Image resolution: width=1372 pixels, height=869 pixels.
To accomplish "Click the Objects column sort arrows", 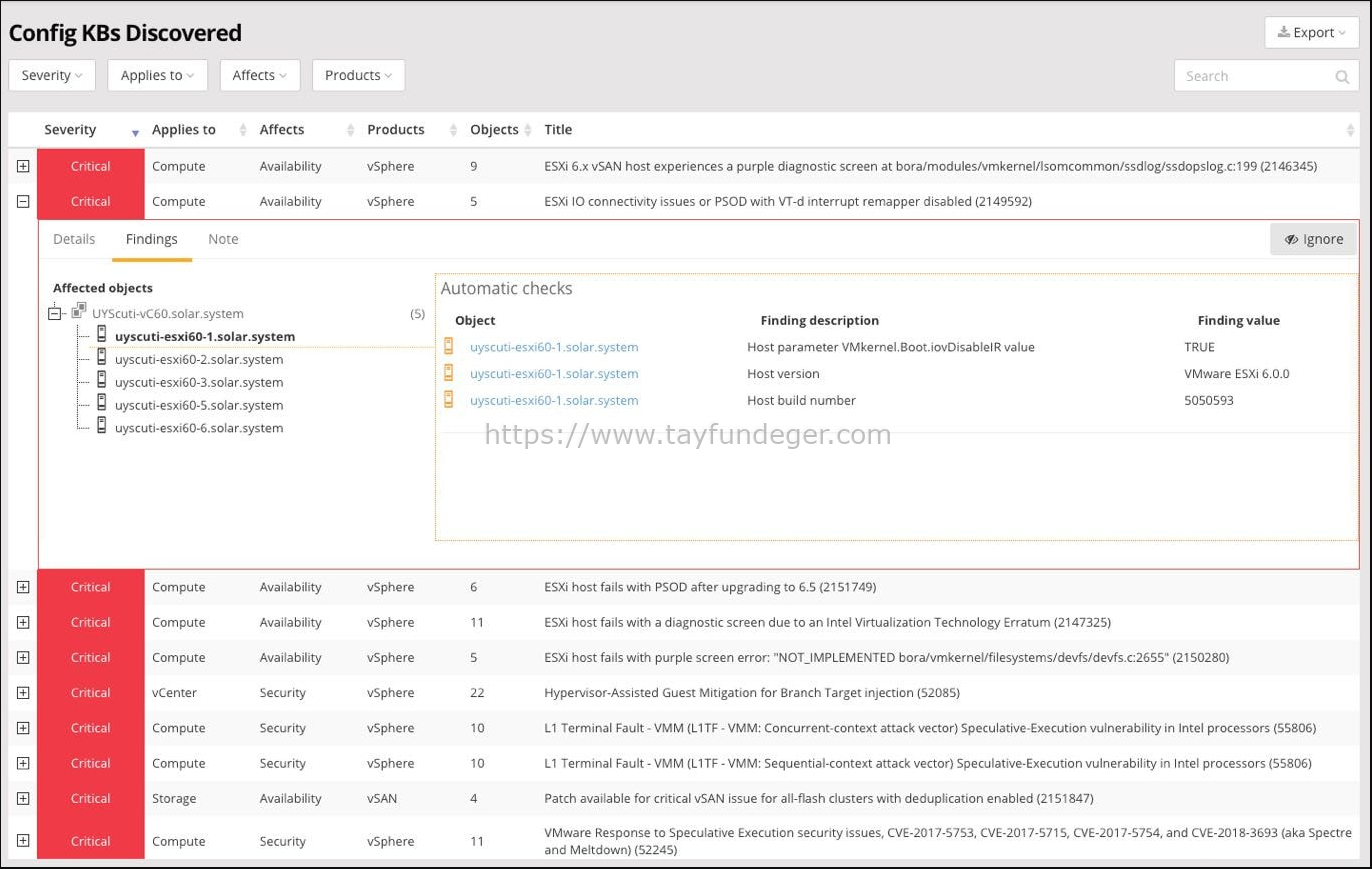I will coord(527,130).
